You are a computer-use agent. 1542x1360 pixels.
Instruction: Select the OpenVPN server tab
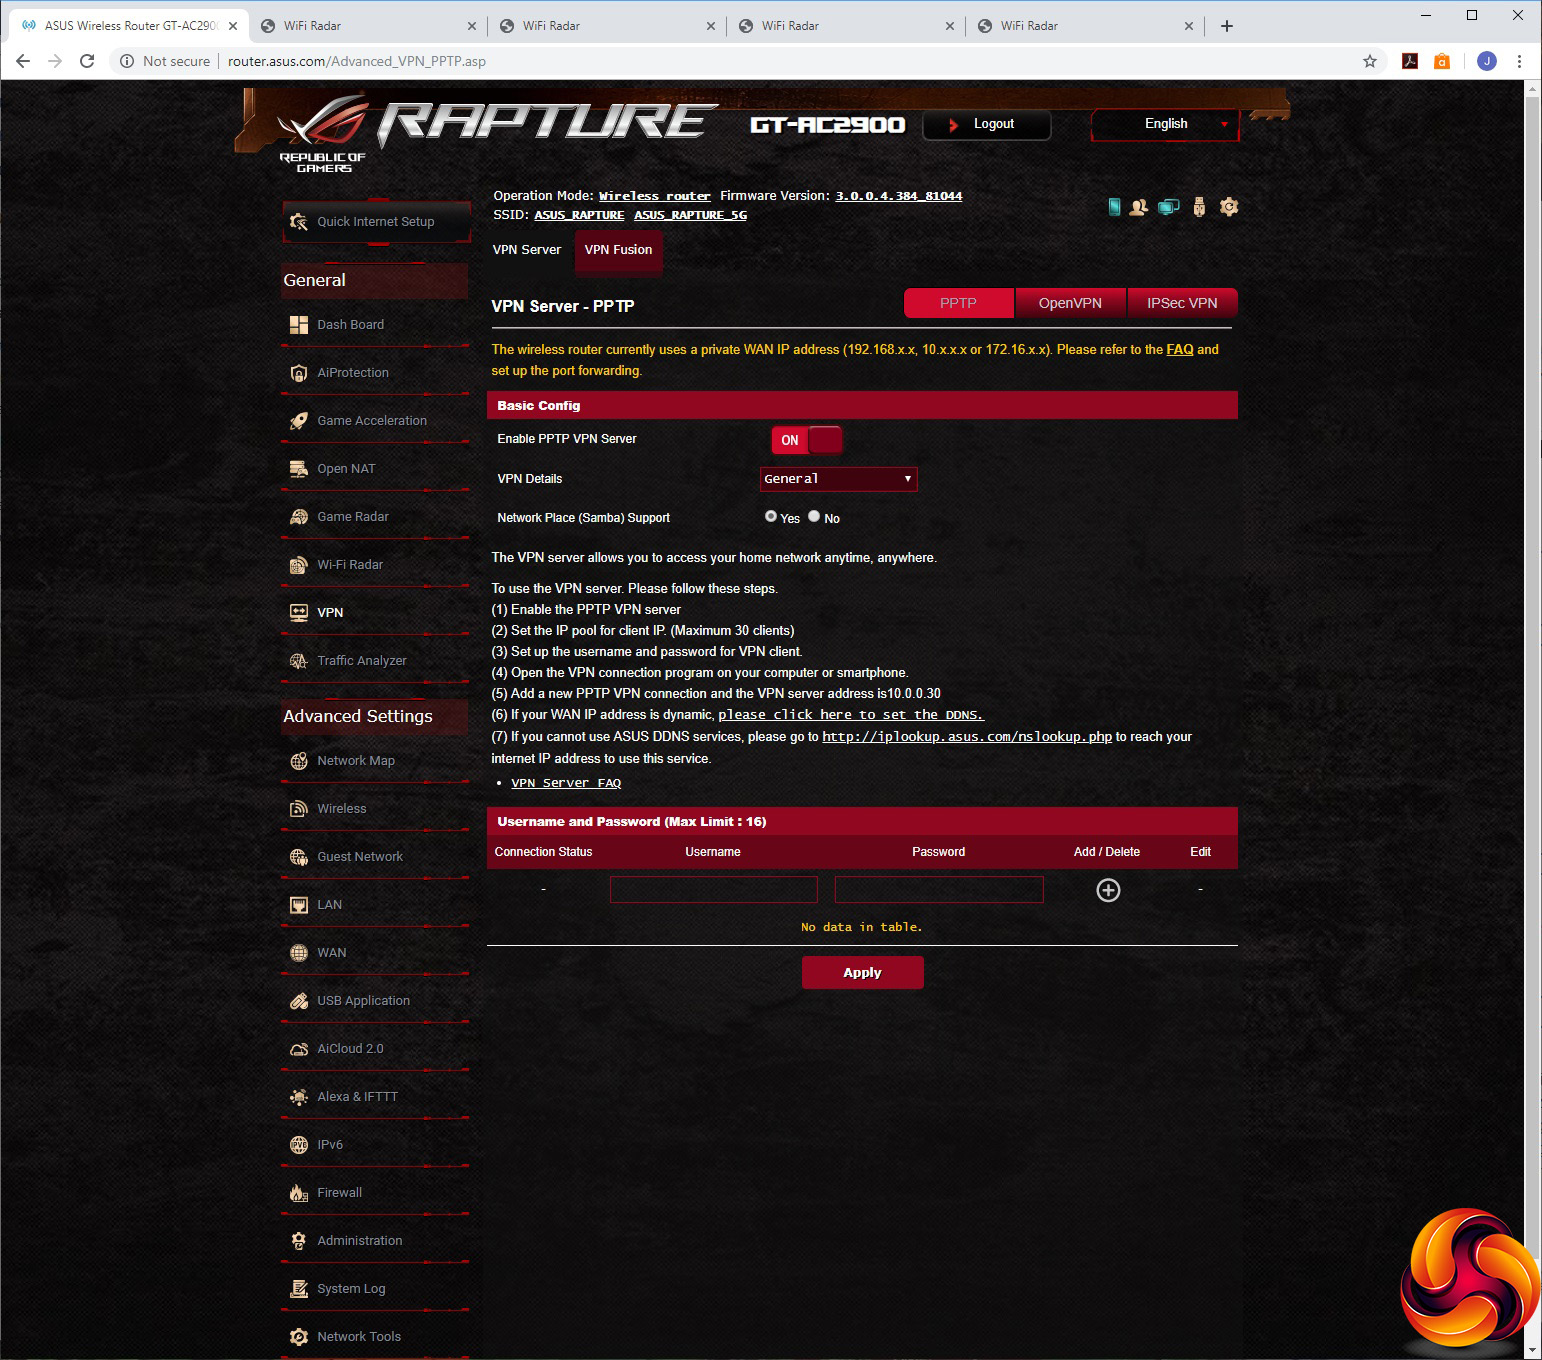(x=1070, y=303)
